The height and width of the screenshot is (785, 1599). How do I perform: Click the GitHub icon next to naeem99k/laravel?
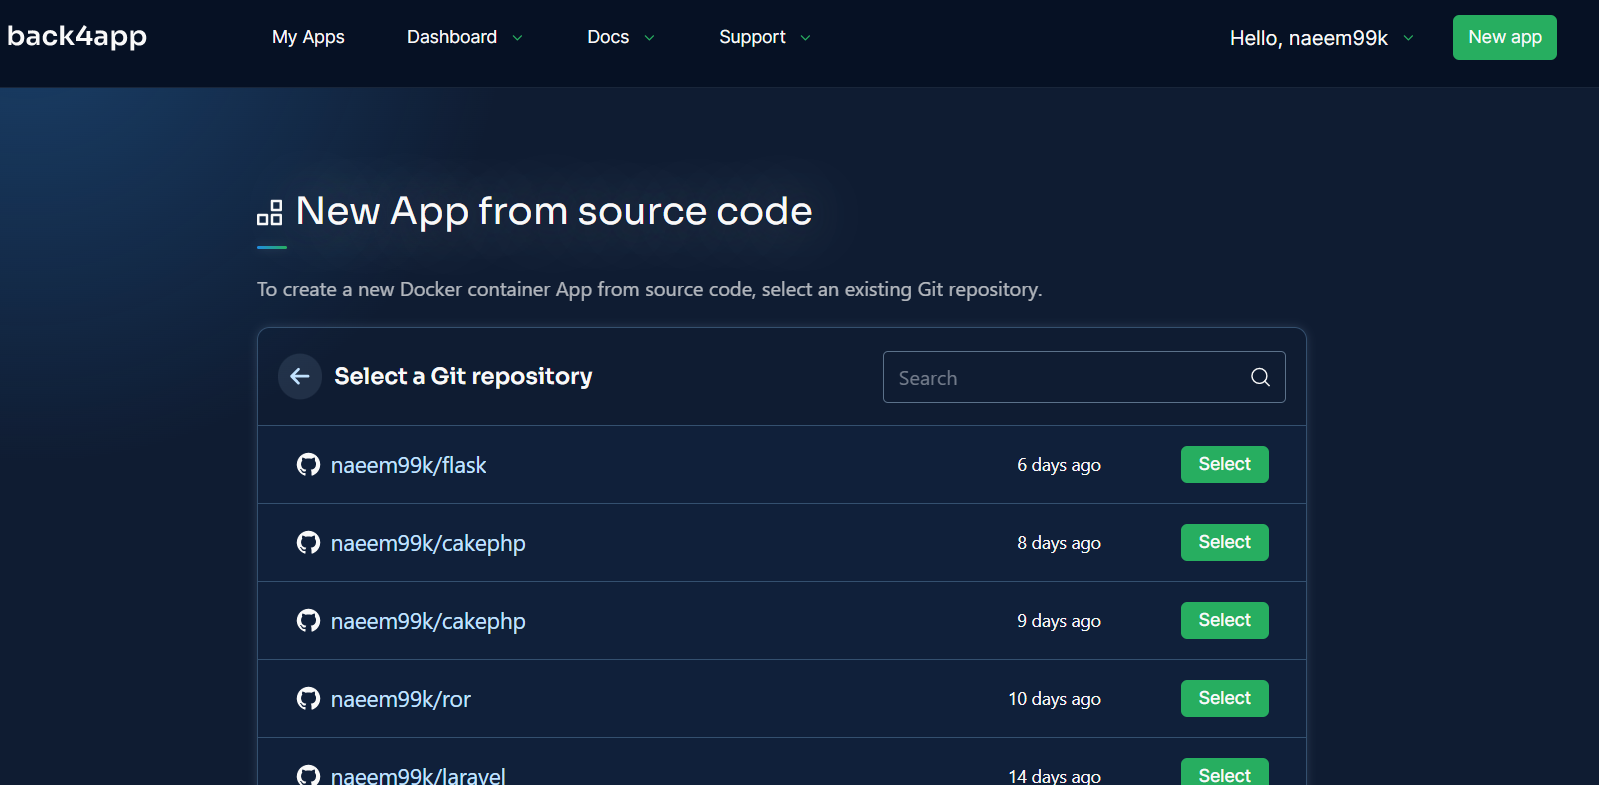(308, 775)
